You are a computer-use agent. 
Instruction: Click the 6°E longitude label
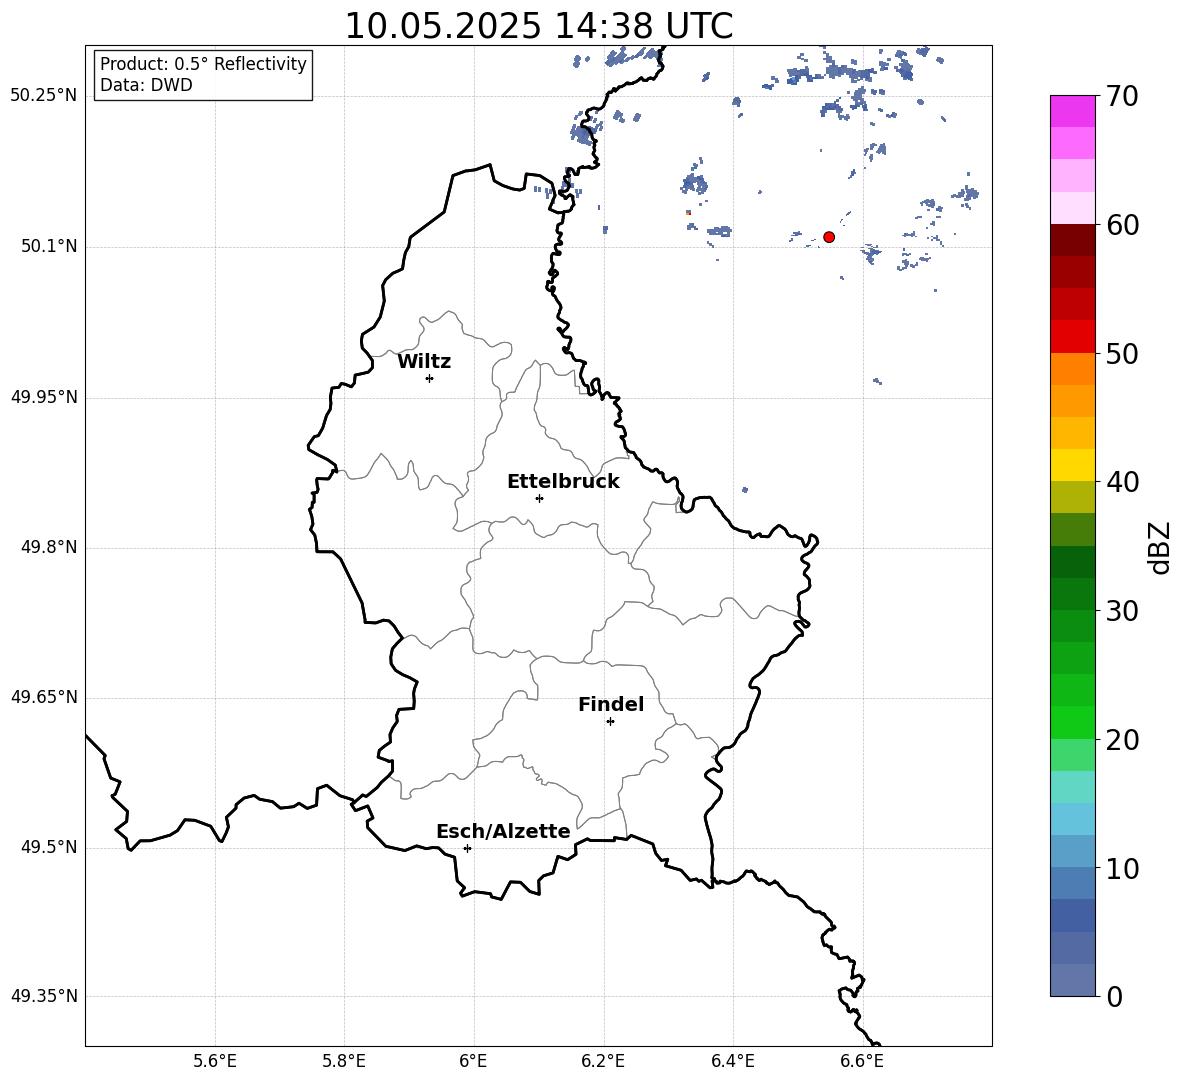[473, 1061]
